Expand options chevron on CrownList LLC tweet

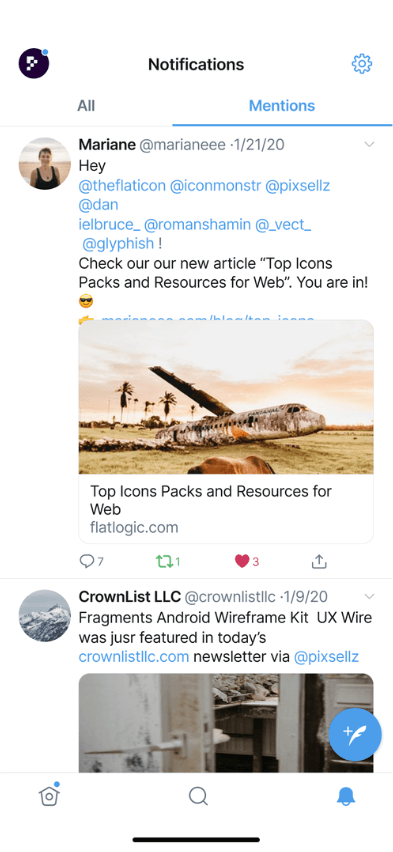pyautogui.click(x=369, y=597)
